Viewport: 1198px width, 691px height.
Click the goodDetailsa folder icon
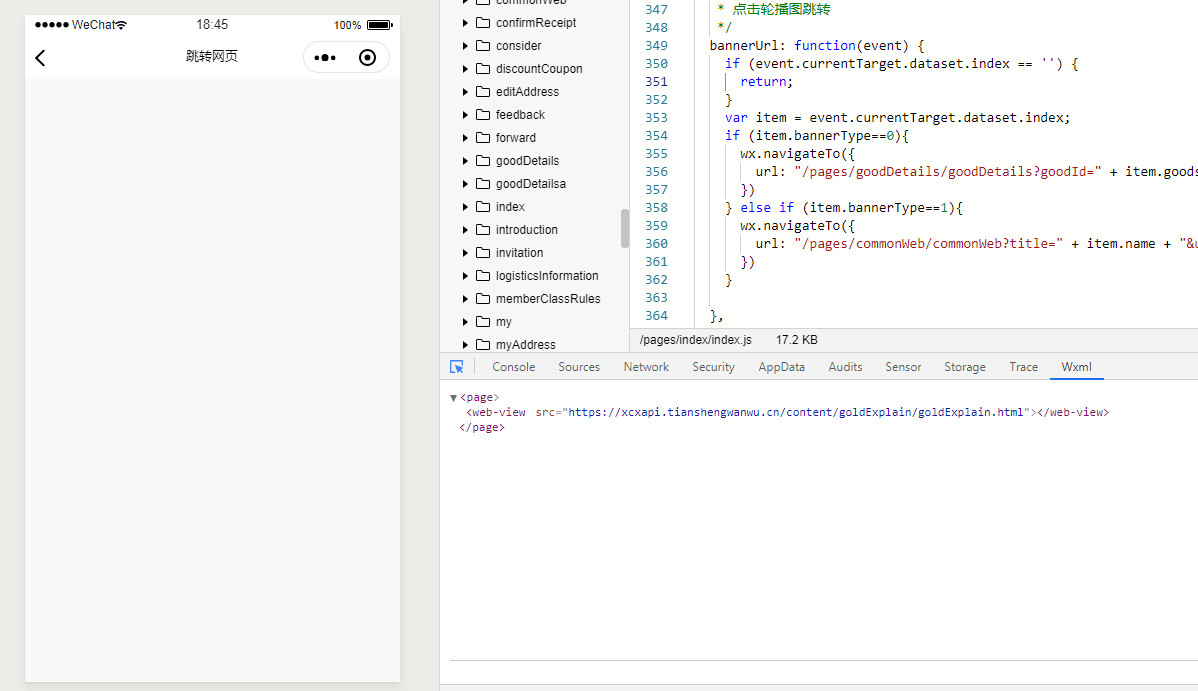(x=483, y=183)
